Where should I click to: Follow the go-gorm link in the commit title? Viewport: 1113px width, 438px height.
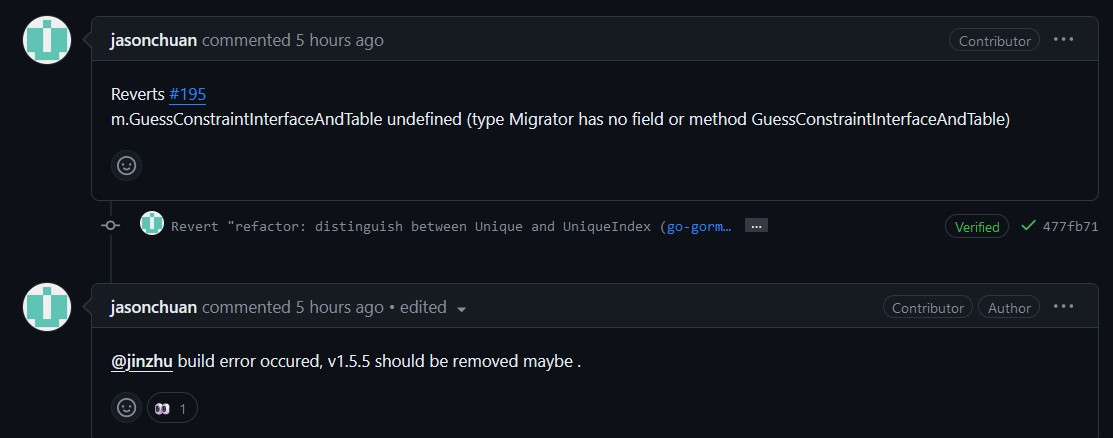click(x=699, y=226)
